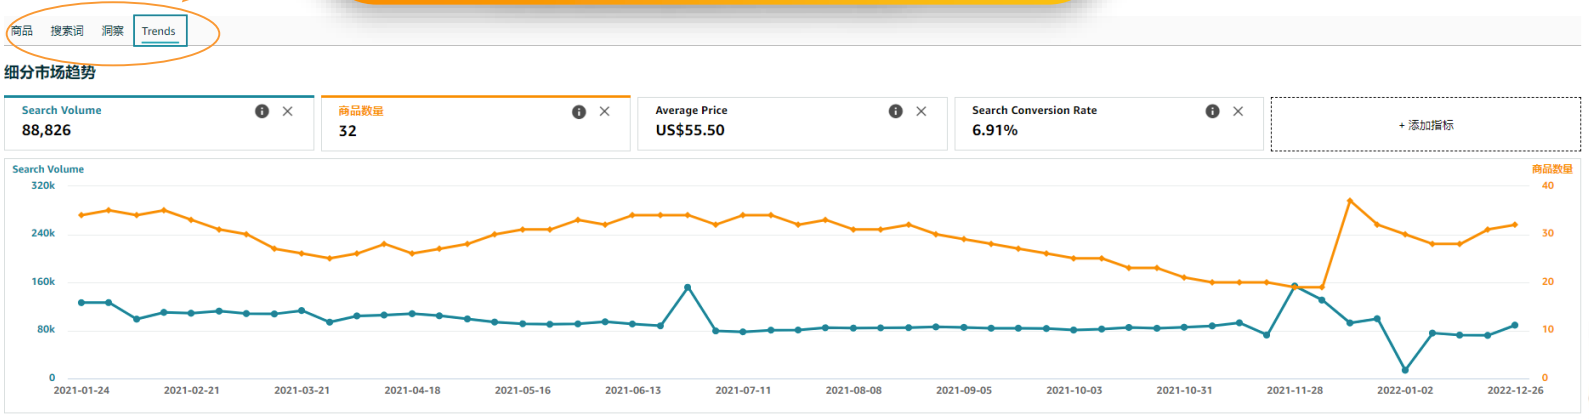Click the right axis label 40
Viewport: 1589px width, 419px height.
click(x=1548, y=185)
